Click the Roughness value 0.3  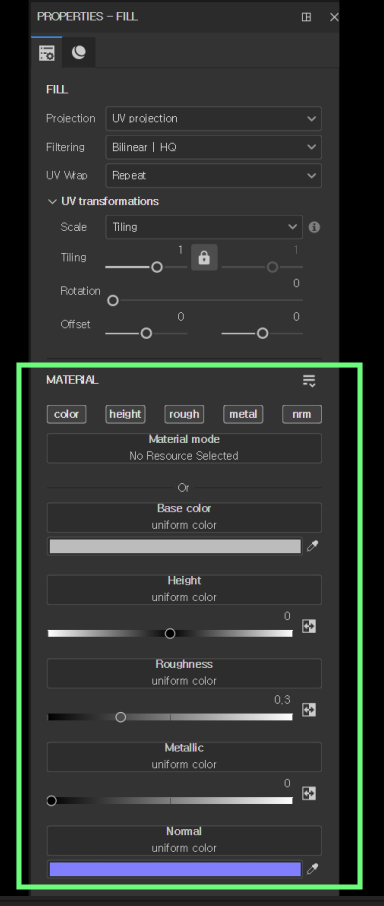click(x=282, y=700)
